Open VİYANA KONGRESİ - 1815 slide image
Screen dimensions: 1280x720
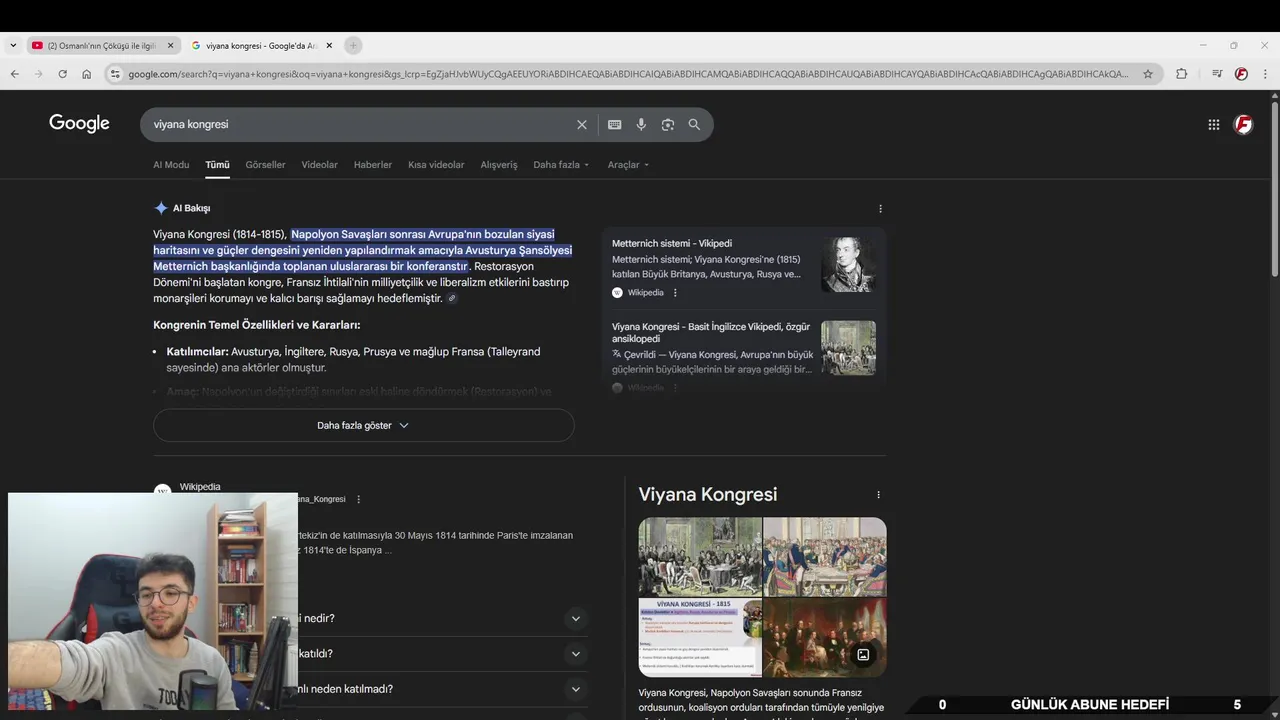pyautogui.click(x=700, y=637)
